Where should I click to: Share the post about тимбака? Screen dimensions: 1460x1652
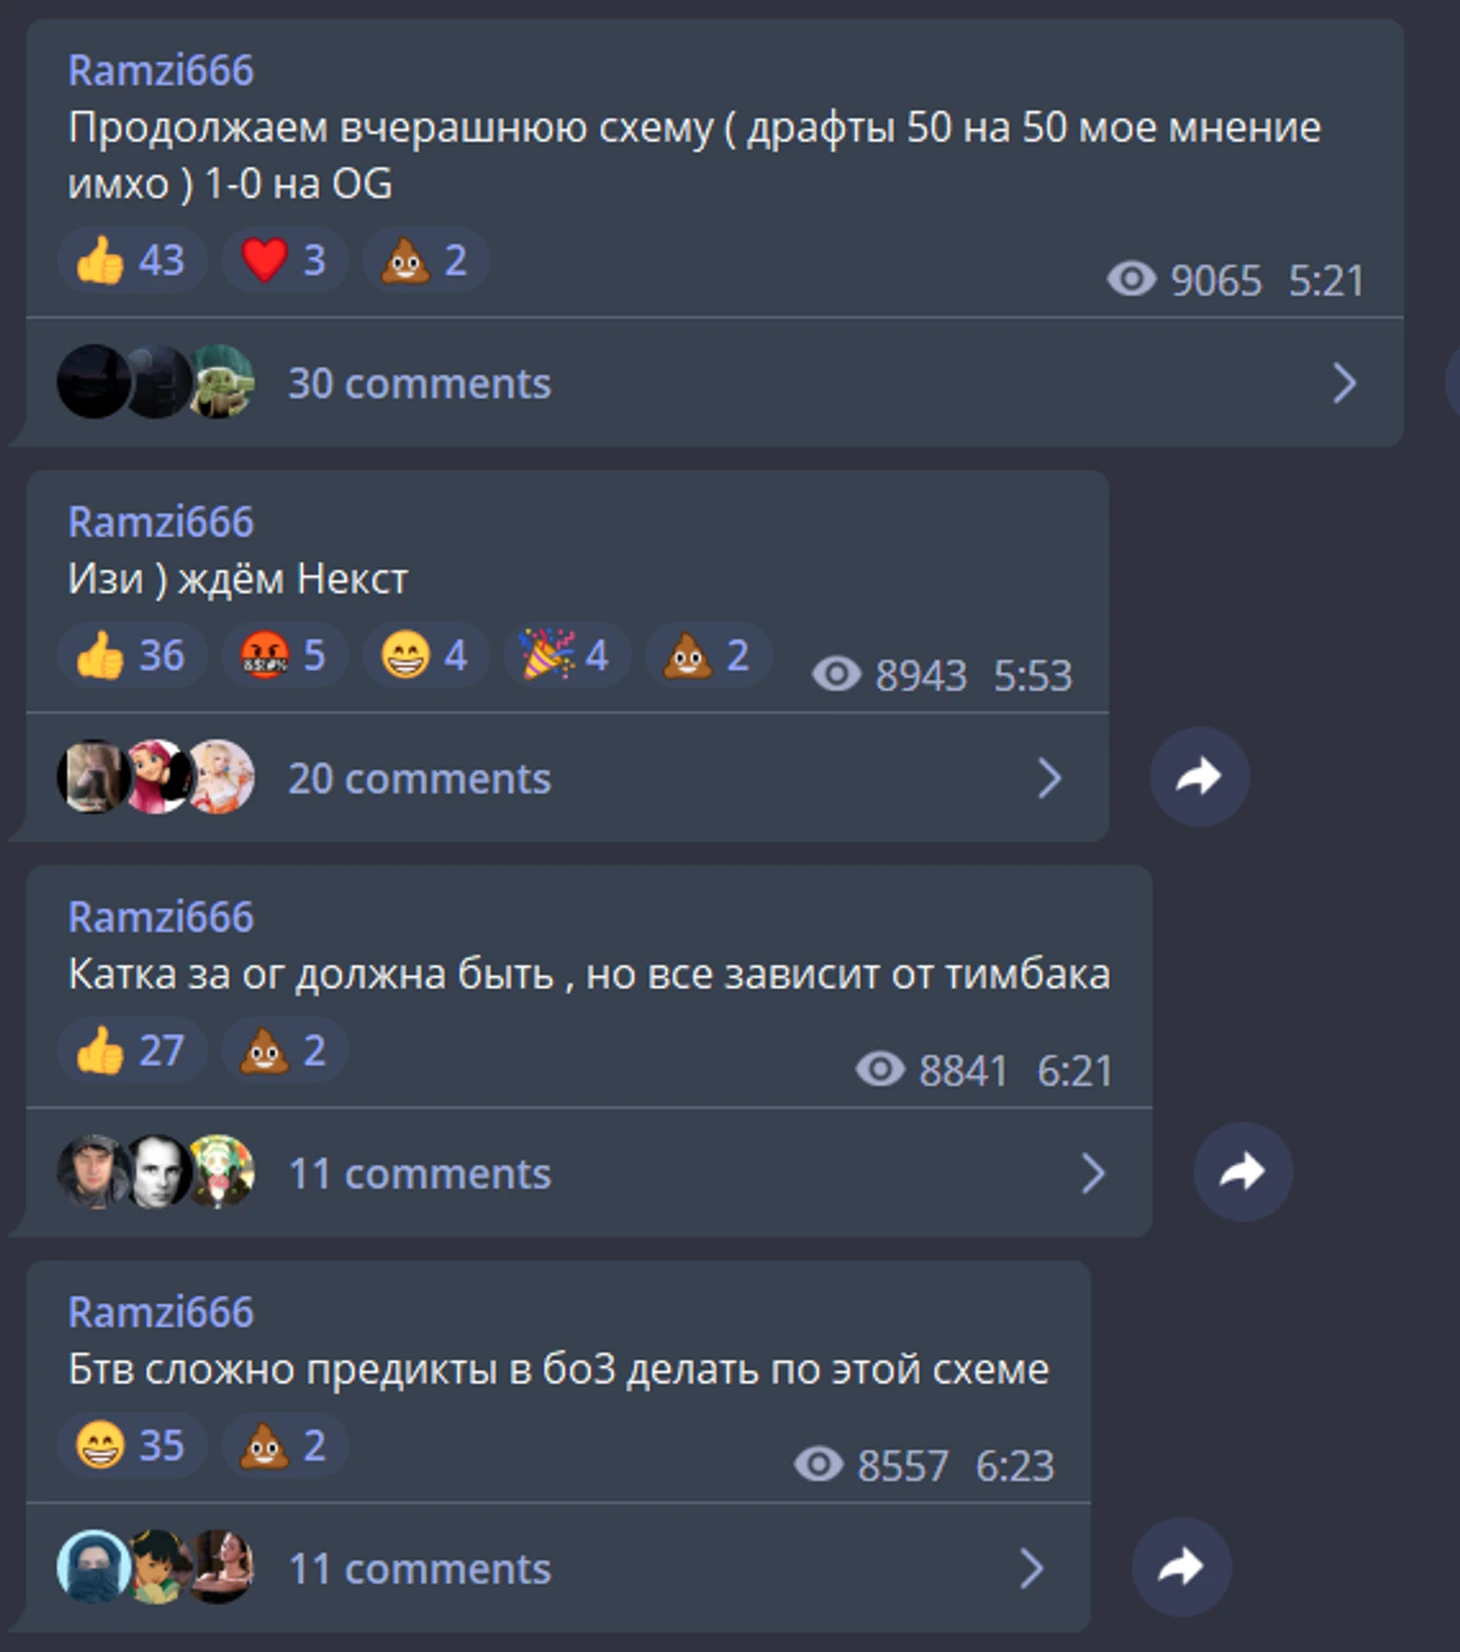1243,1171
